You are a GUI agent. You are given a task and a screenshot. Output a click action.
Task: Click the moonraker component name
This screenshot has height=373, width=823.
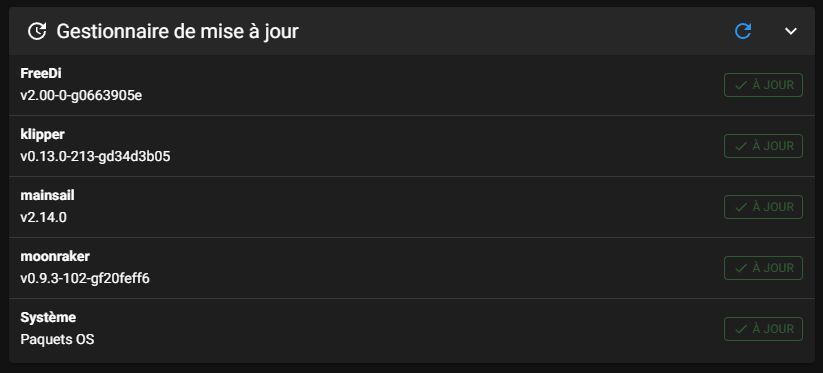(x=55, y=257)
